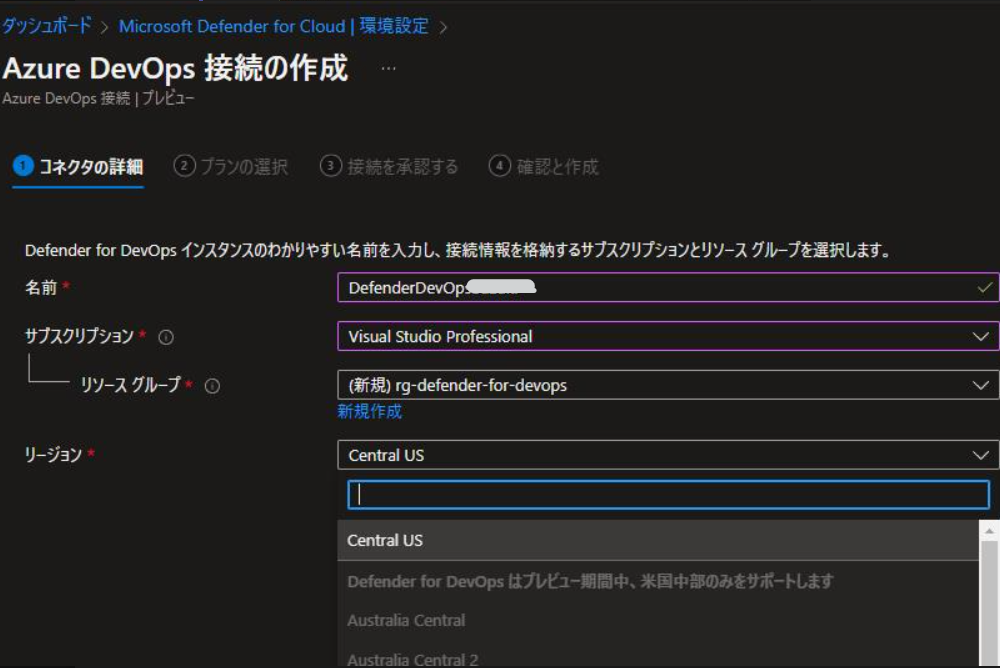Open the ellipsis menu beside the page title
This screenshot has height=668, width=1000.
pyautogui.click(x=388, y=68)
